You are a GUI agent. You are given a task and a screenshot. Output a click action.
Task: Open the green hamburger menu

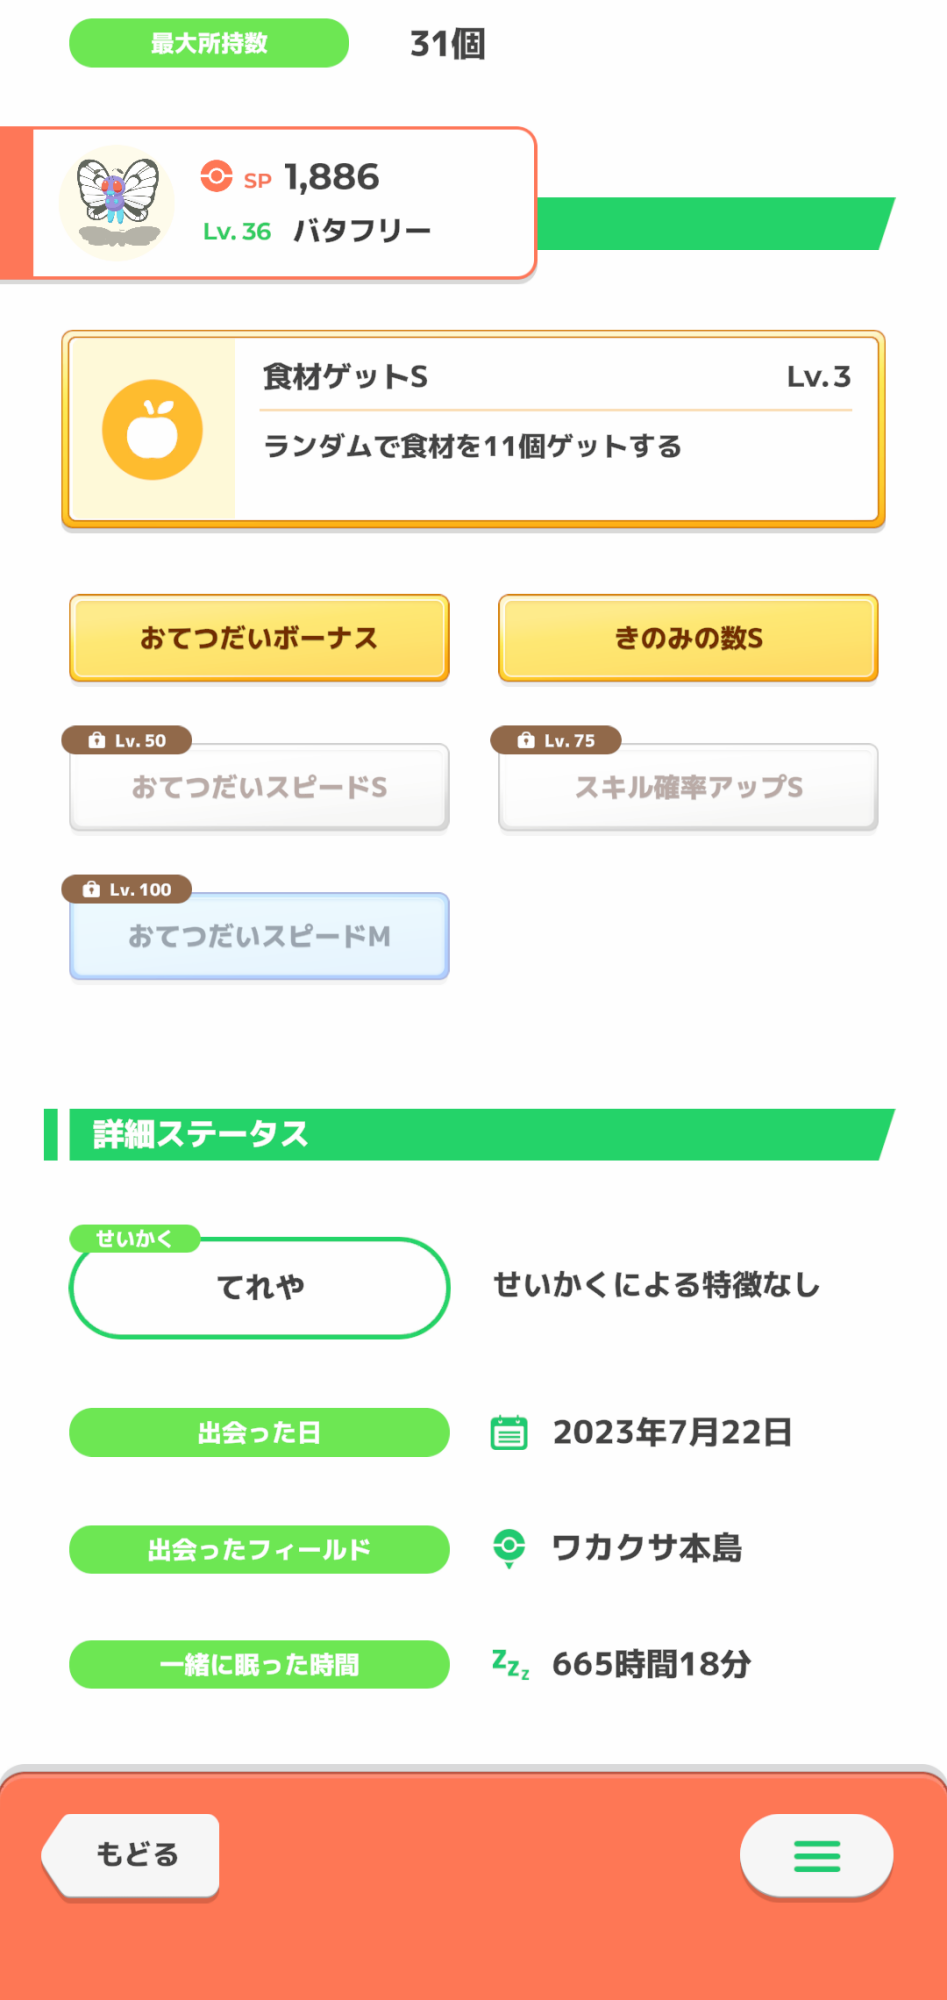(816, 1856)
